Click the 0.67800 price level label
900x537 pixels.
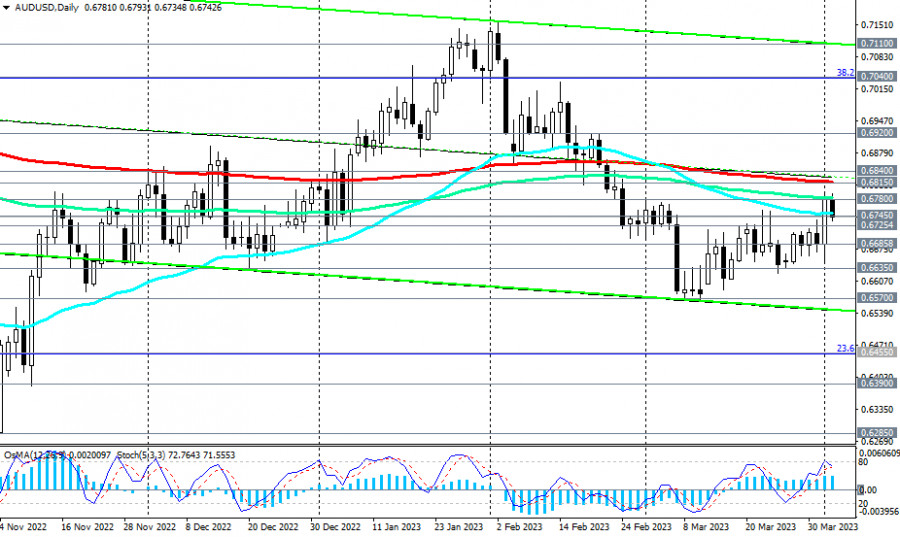click(x=876, y=199)
